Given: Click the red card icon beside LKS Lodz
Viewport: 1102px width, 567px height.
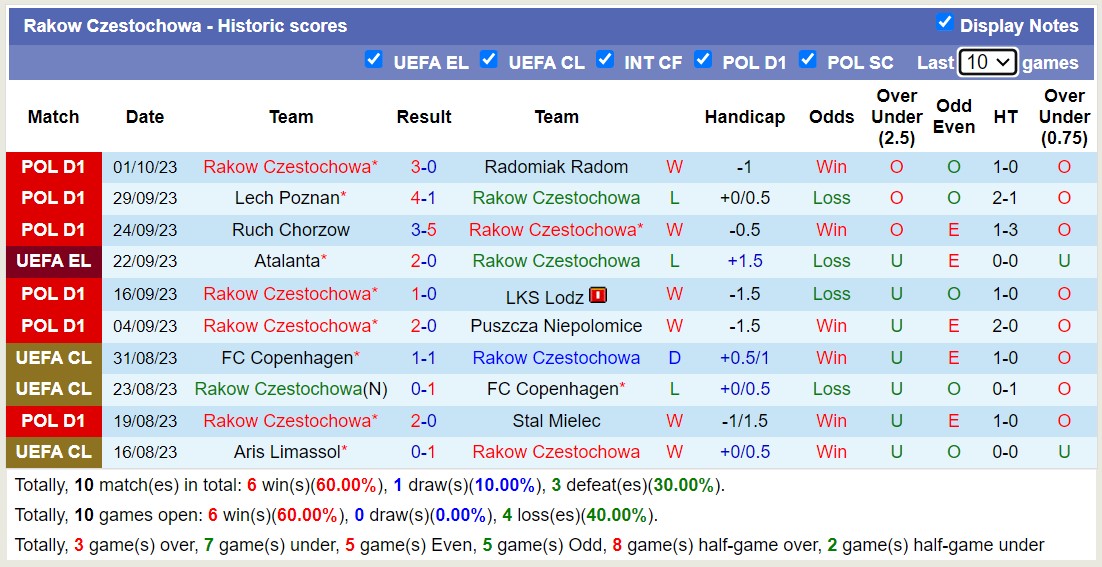Looking at the screenshot, I should click(x=597, y=295).
